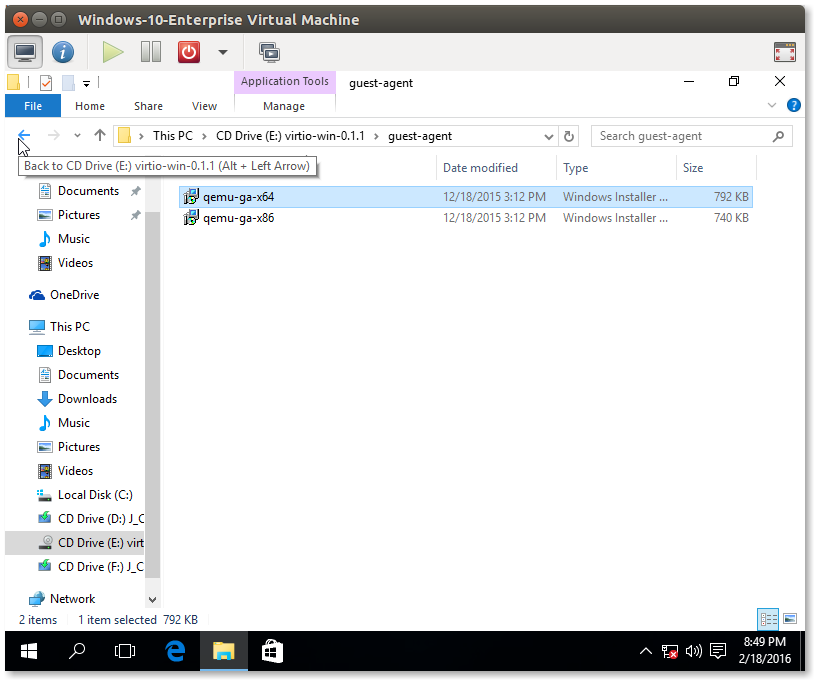Open Videos under Quick access

(75, 263)
